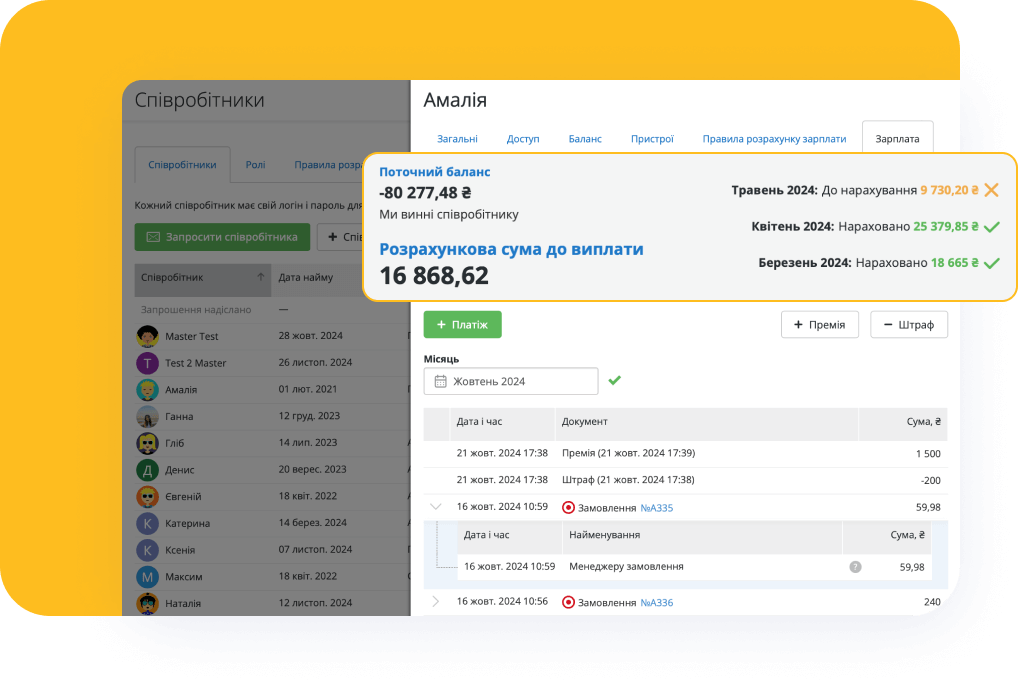Click the red icon of order №A336

[x=569, y=602]
